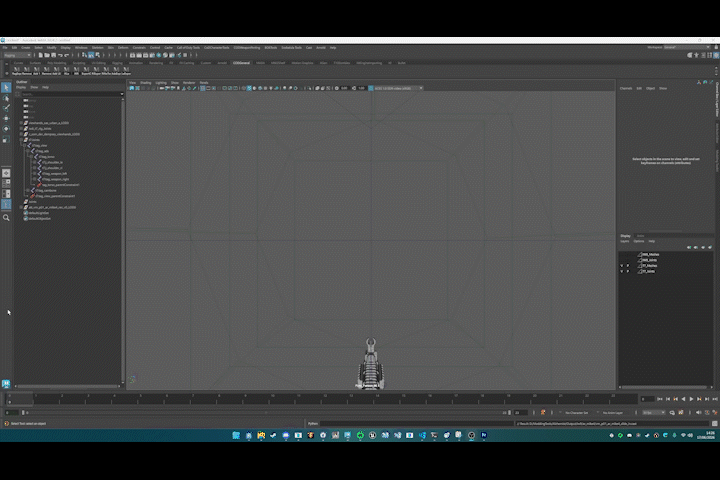Viewport: 720px width, 480px height.
Task: Open animation preferences icon at bottom right
Action: (714, 412)
